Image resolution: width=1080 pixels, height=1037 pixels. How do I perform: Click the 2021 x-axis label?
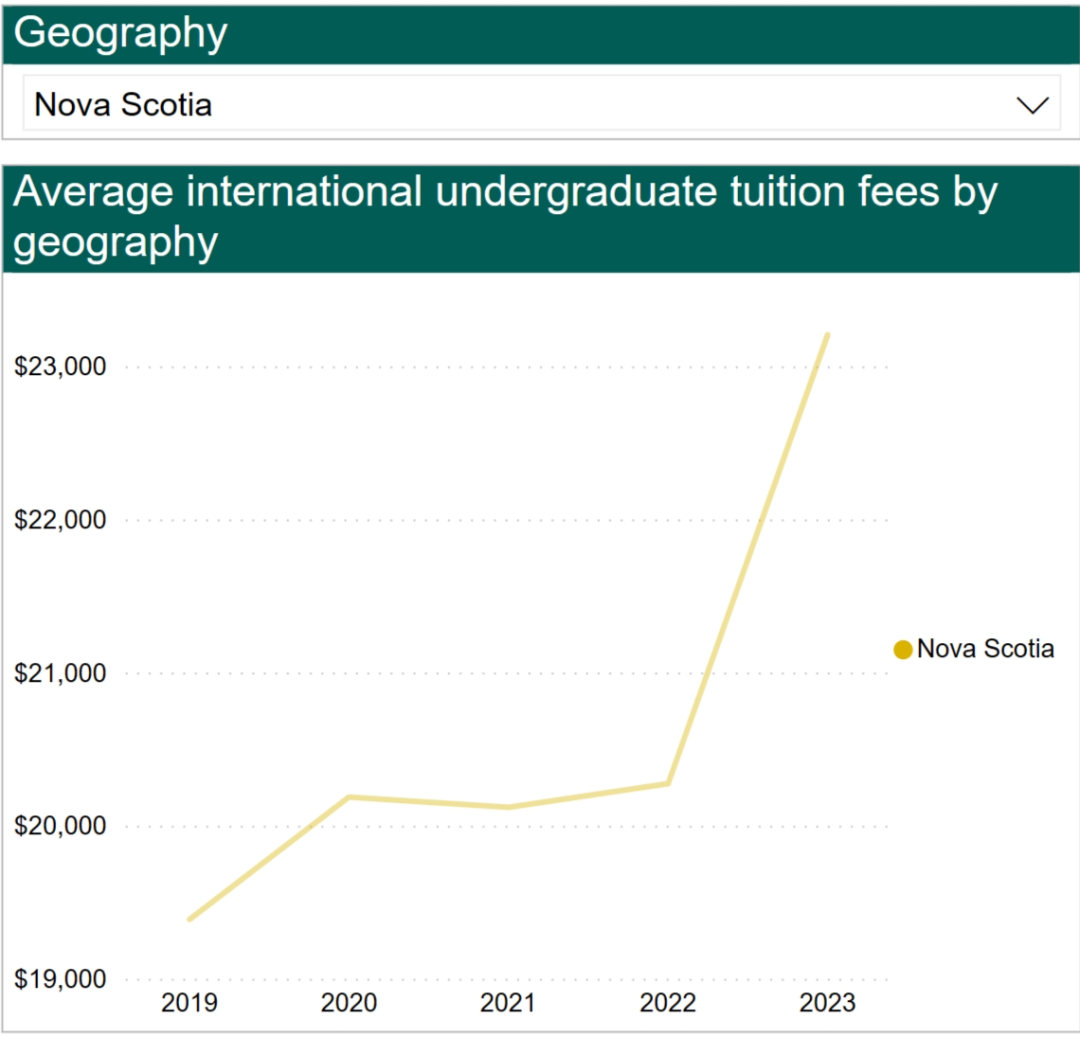(x=508, y=1003)
